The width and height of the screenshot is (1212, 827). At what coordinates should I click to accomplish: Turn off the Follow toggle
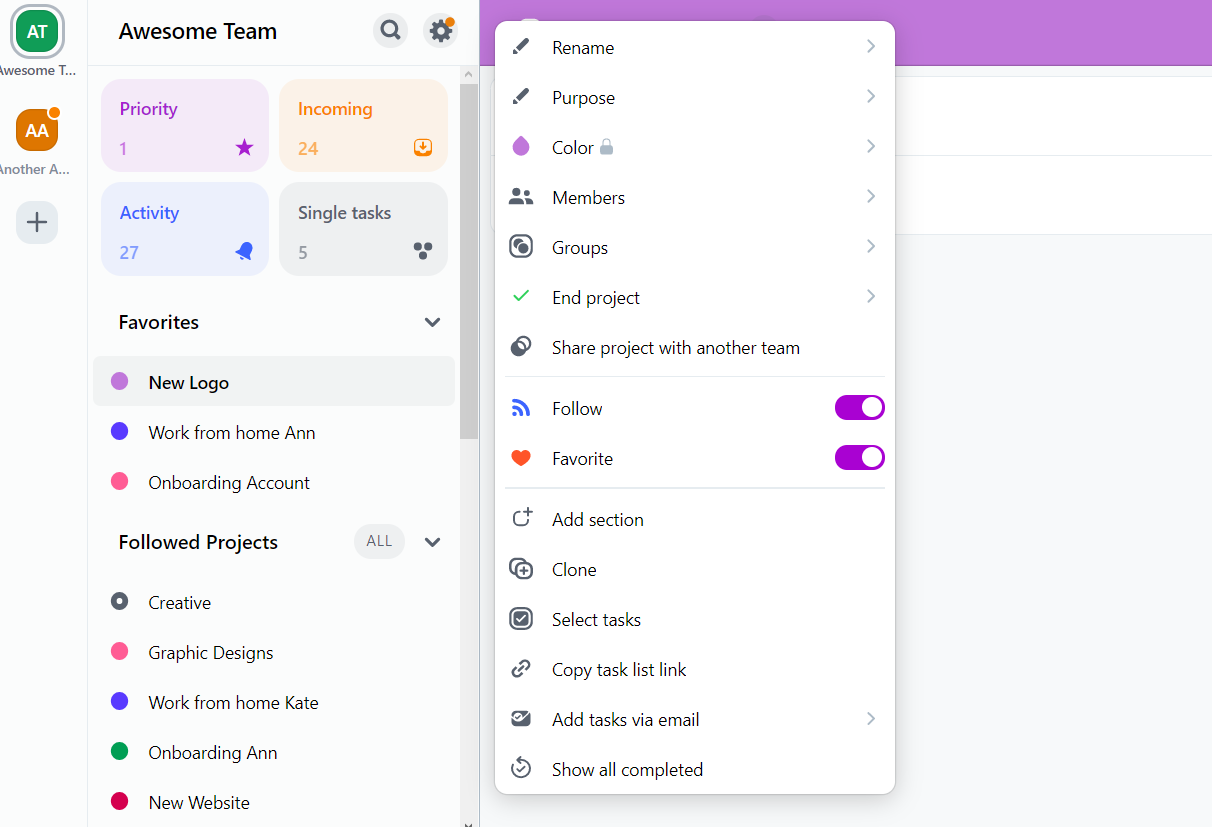tap(860, 408)
